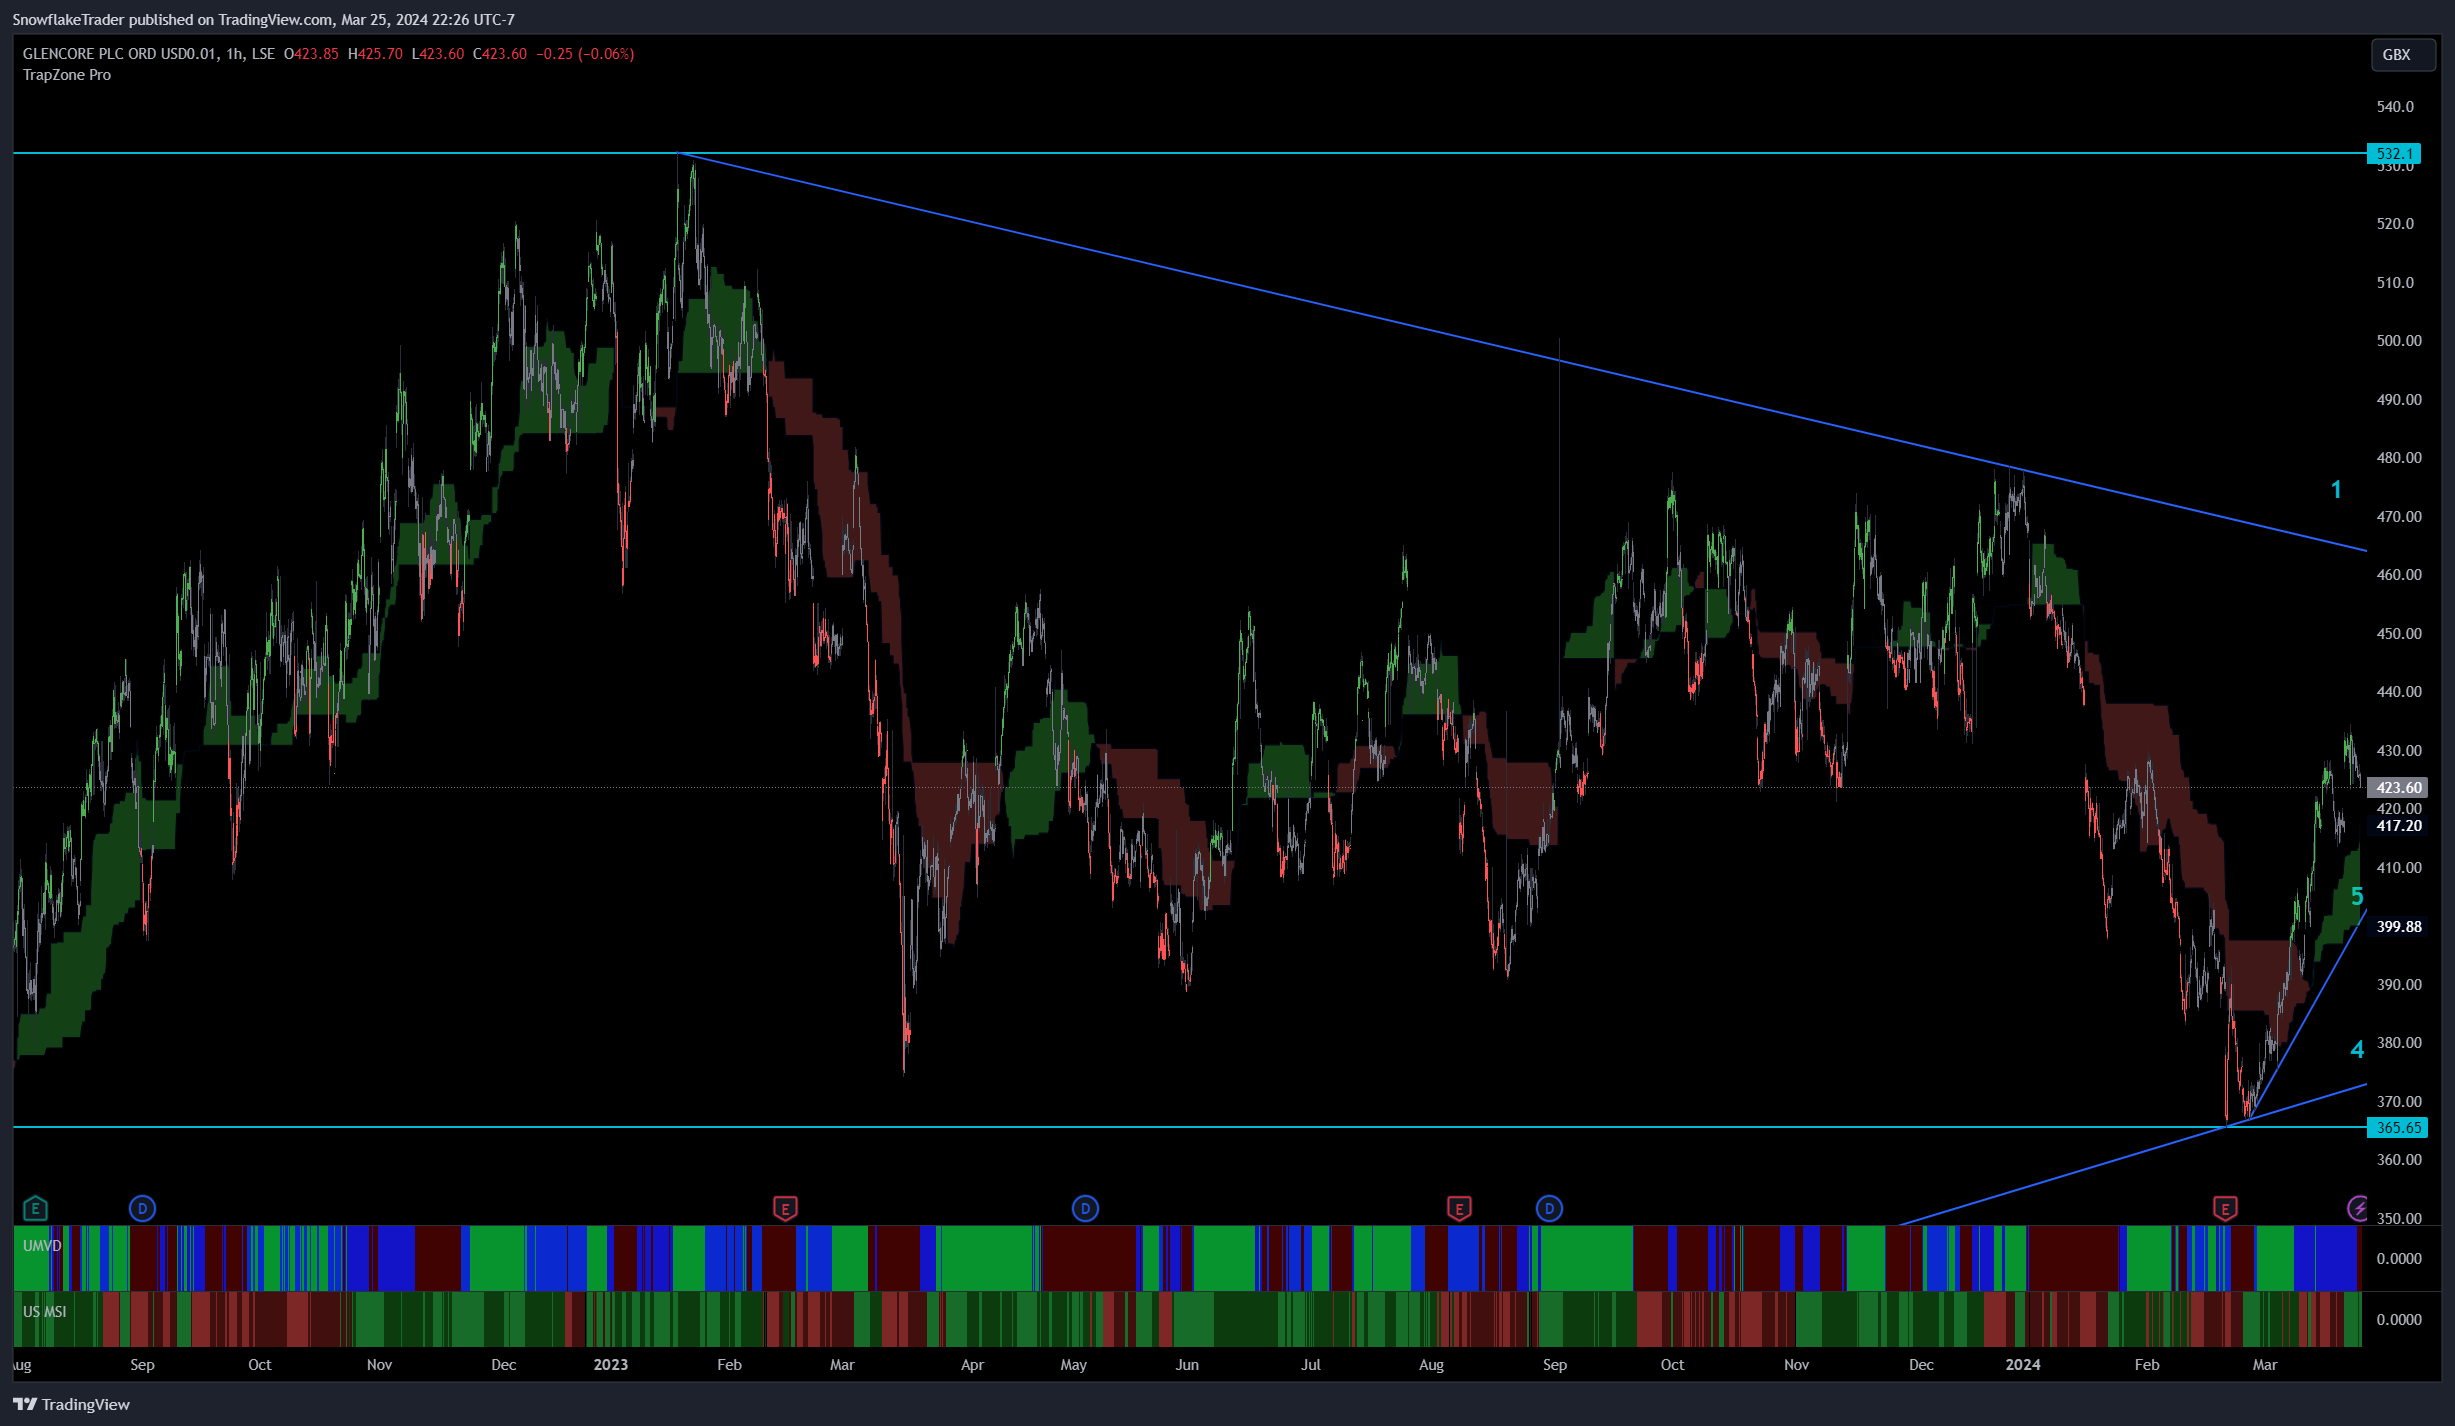Click the dividend marker near September 2022
This screenshot has width=2455, height=1426.
pos(142,1208)
